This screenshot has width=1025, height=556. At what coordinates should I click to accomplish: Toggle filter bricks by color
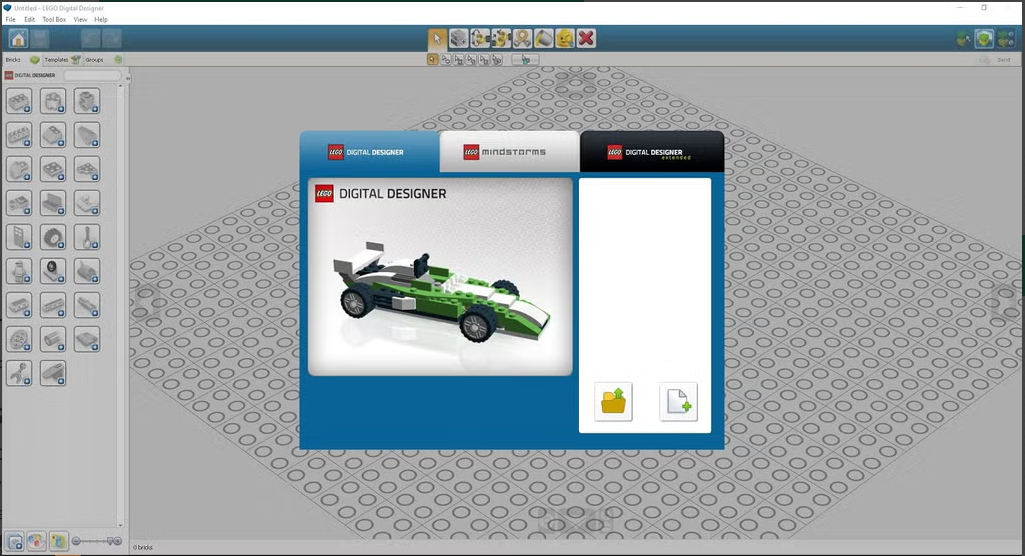click(37, 542)
